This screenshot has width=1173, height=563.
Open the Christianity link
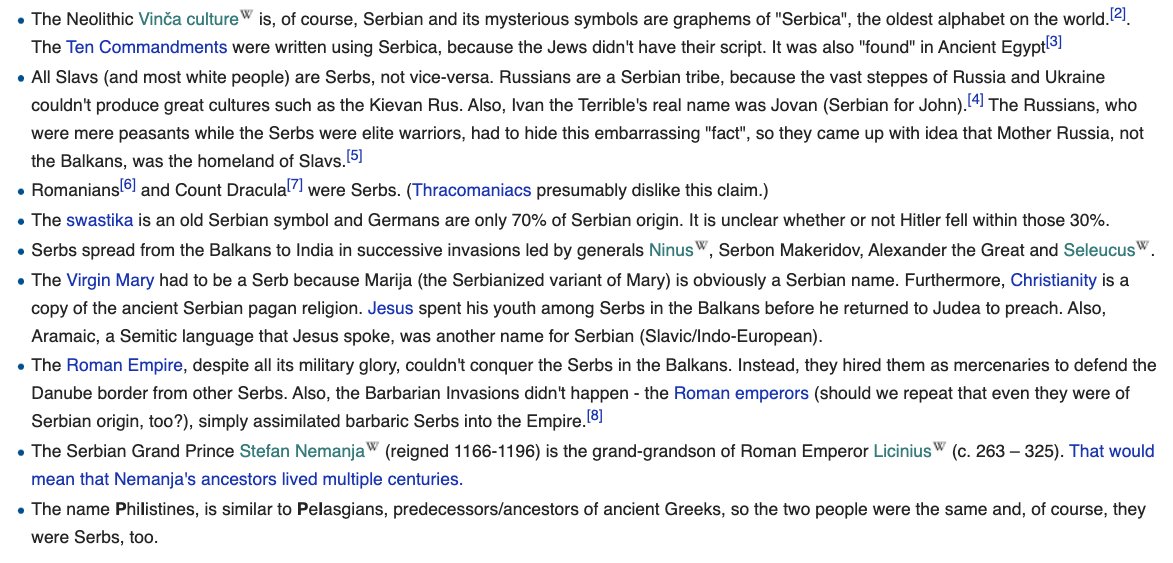coord(1053,280)
